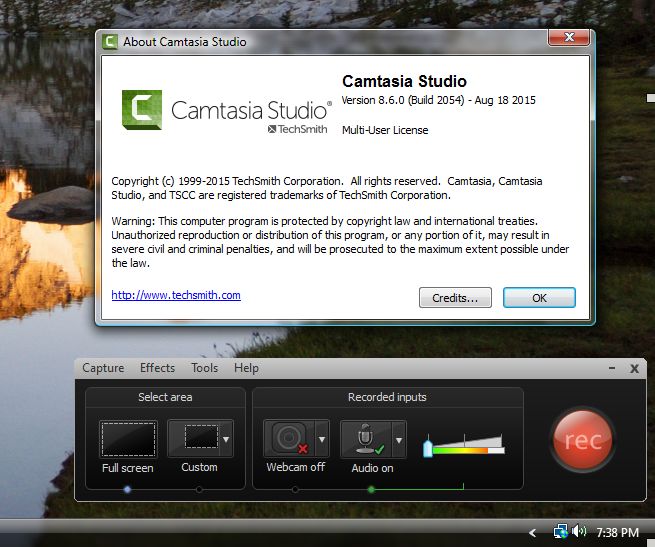The width and height of the screenshot is (655, 547).
Task: Select Full screen recording area
Action: [x=128, y=439]
